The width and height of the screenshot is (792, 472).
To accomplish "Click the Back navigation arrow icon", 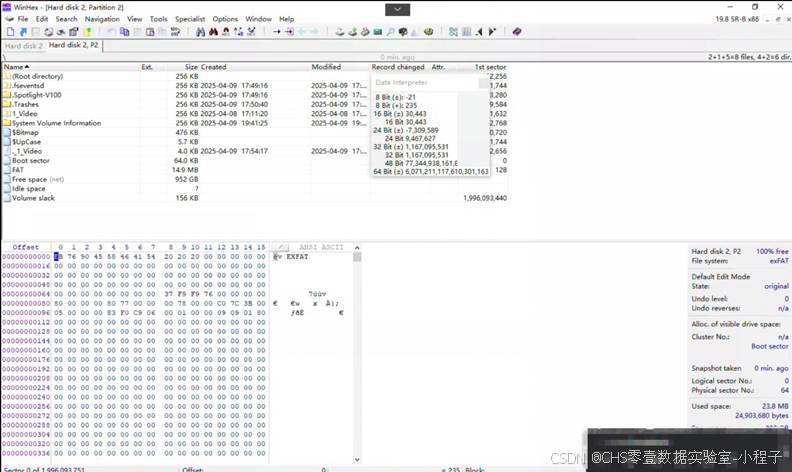I will pyautogui.click(x=302, y=31).
